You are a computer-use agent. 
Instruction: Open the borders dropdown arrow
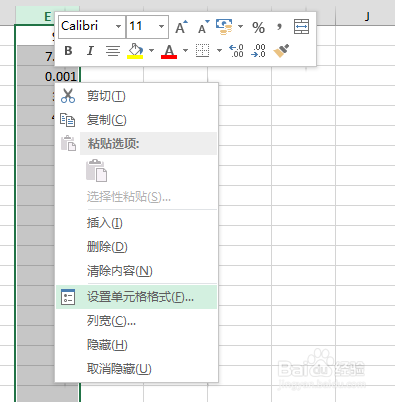(219, 51)
